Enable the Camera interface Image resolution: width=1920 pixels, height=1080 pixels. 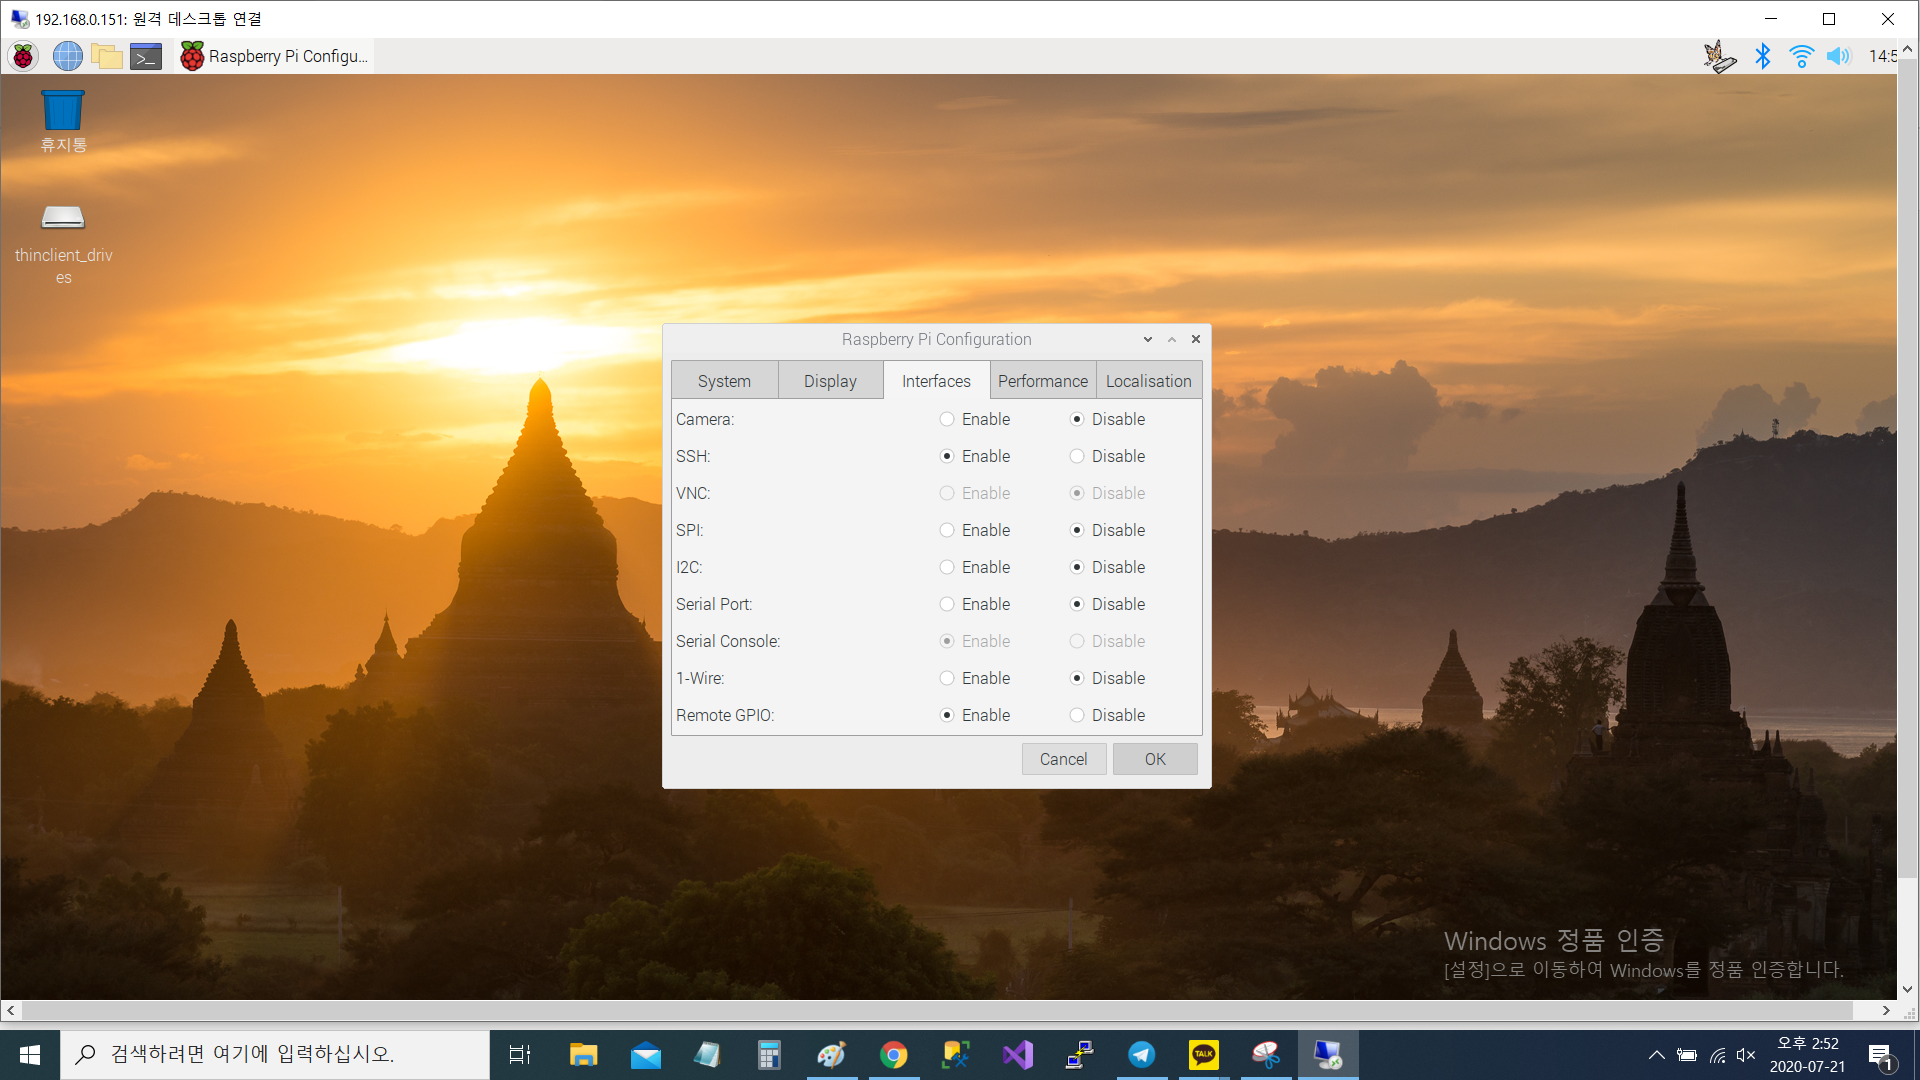947,419
